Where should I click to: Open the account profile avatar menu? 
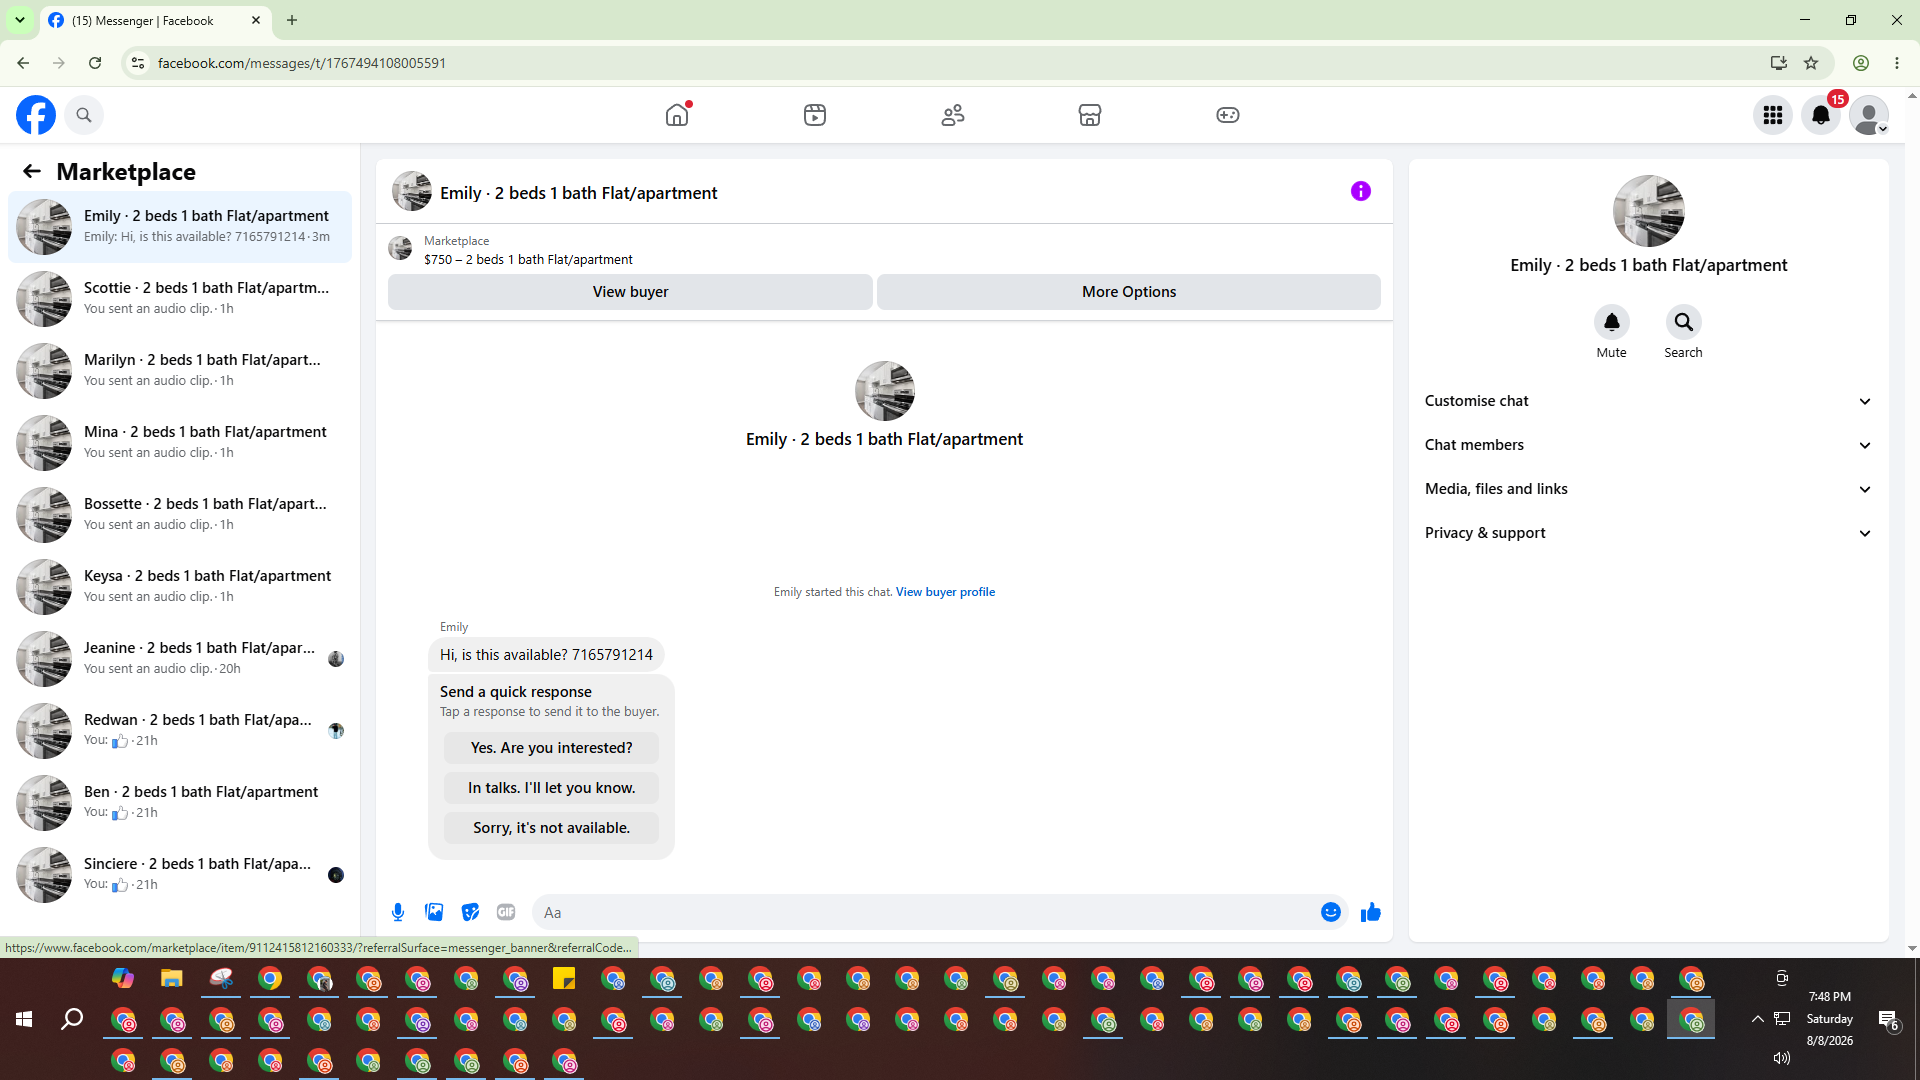1869,115
